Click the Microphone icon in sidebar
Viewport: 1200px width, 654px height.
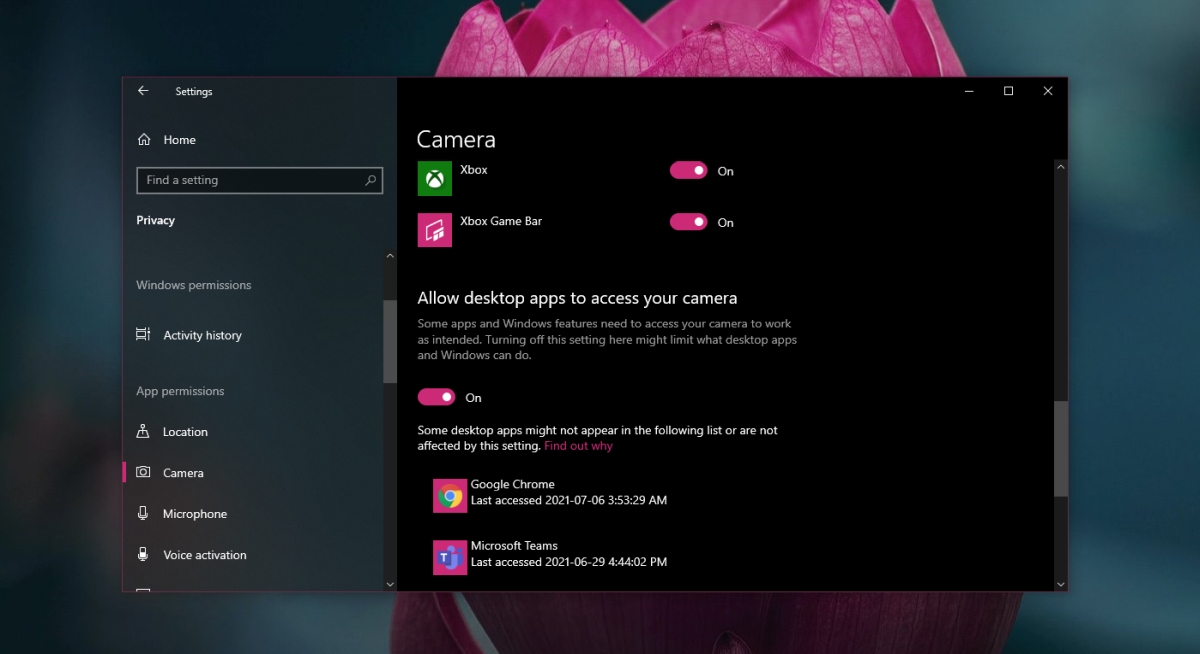(x=144, y=514)
